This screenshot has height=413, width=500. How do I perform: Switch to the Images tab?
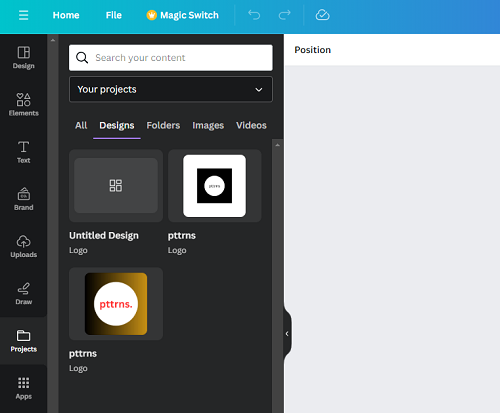[x=208, y=125]
